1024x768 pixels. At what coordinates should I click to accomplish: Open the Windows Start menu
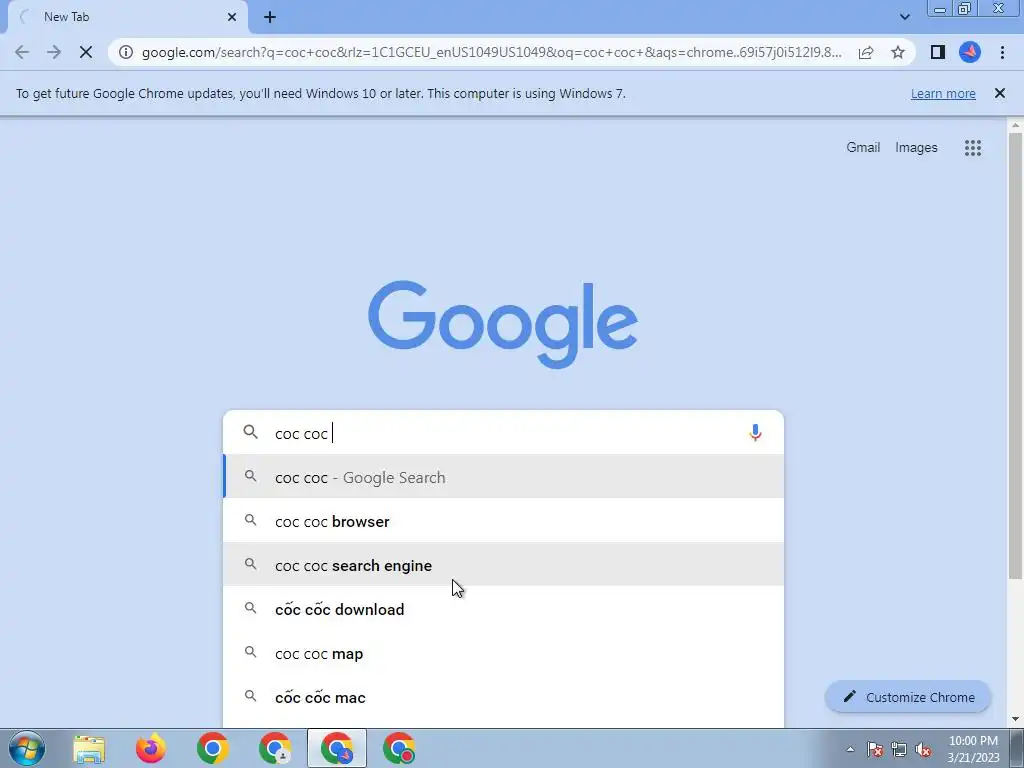coord(26,748)
